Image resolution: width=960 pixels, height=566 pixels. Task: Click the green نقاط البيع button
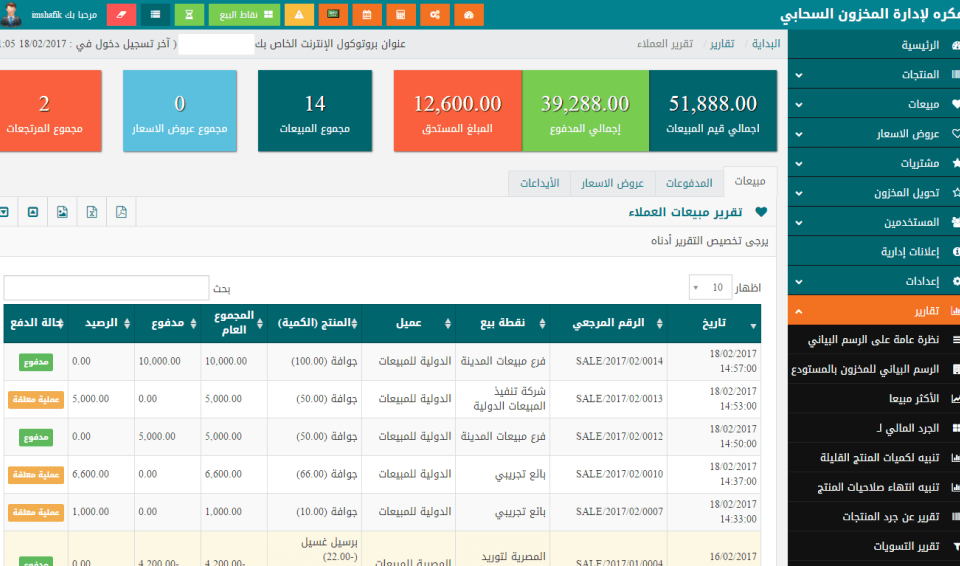point(244,15)
